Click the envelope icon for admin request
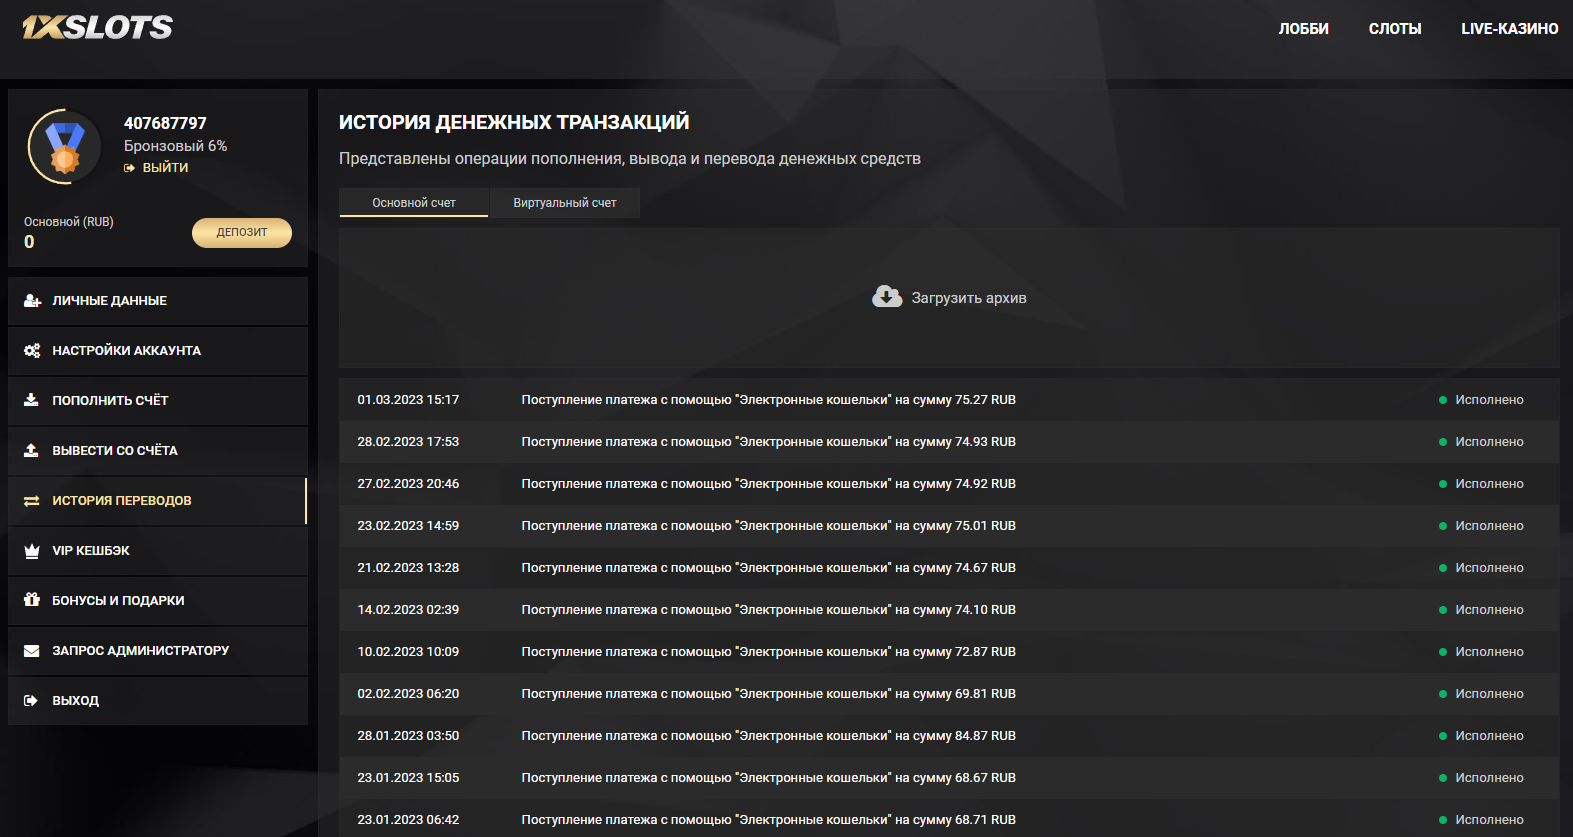This screenshot has width=1573, height=837. pos(31,651)
